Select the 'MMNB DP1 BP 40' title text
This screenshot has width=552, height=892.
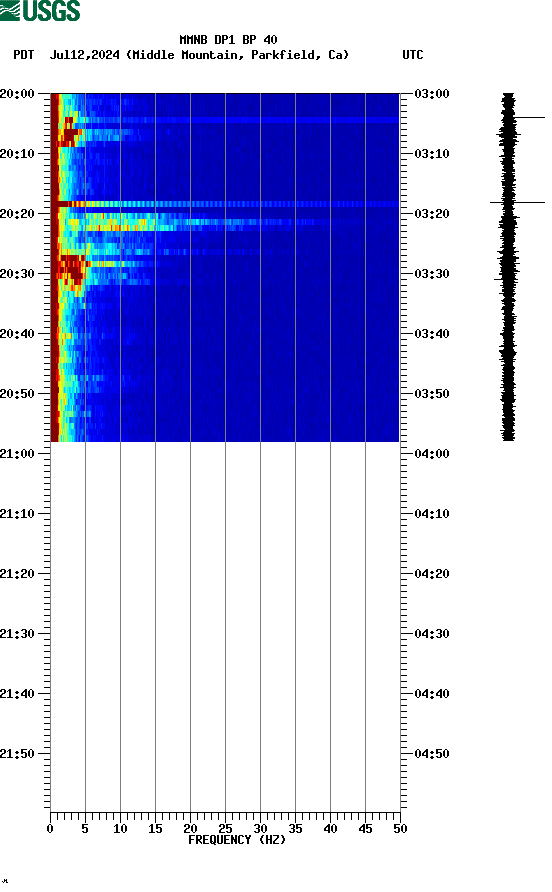[x=228, y=40]
